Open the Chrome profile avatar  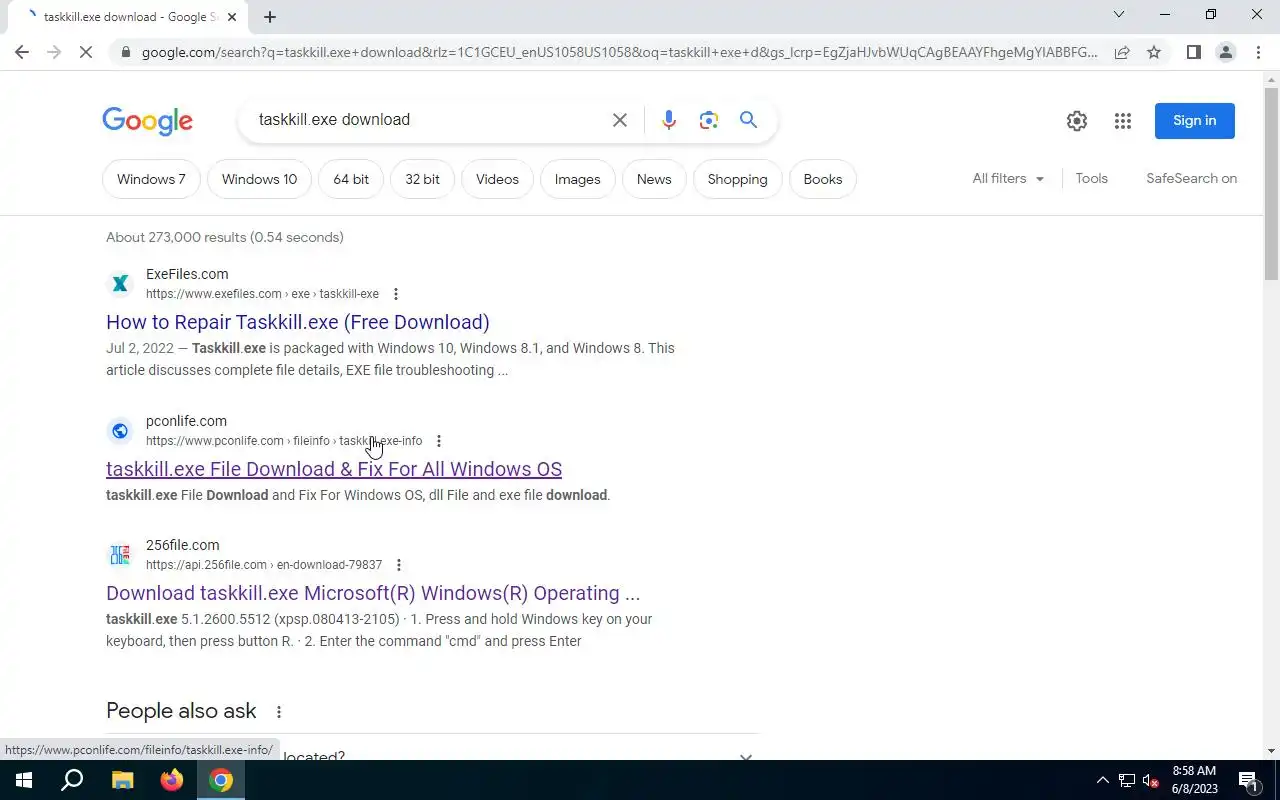coord(1226,52)
